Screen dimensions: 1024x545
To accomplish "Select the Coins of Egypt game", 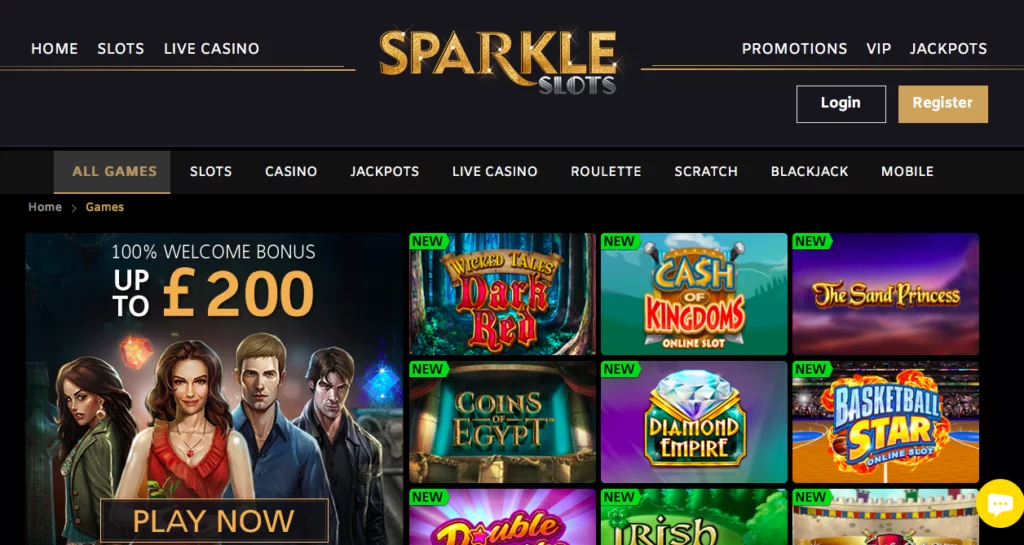I will [502, 422].
